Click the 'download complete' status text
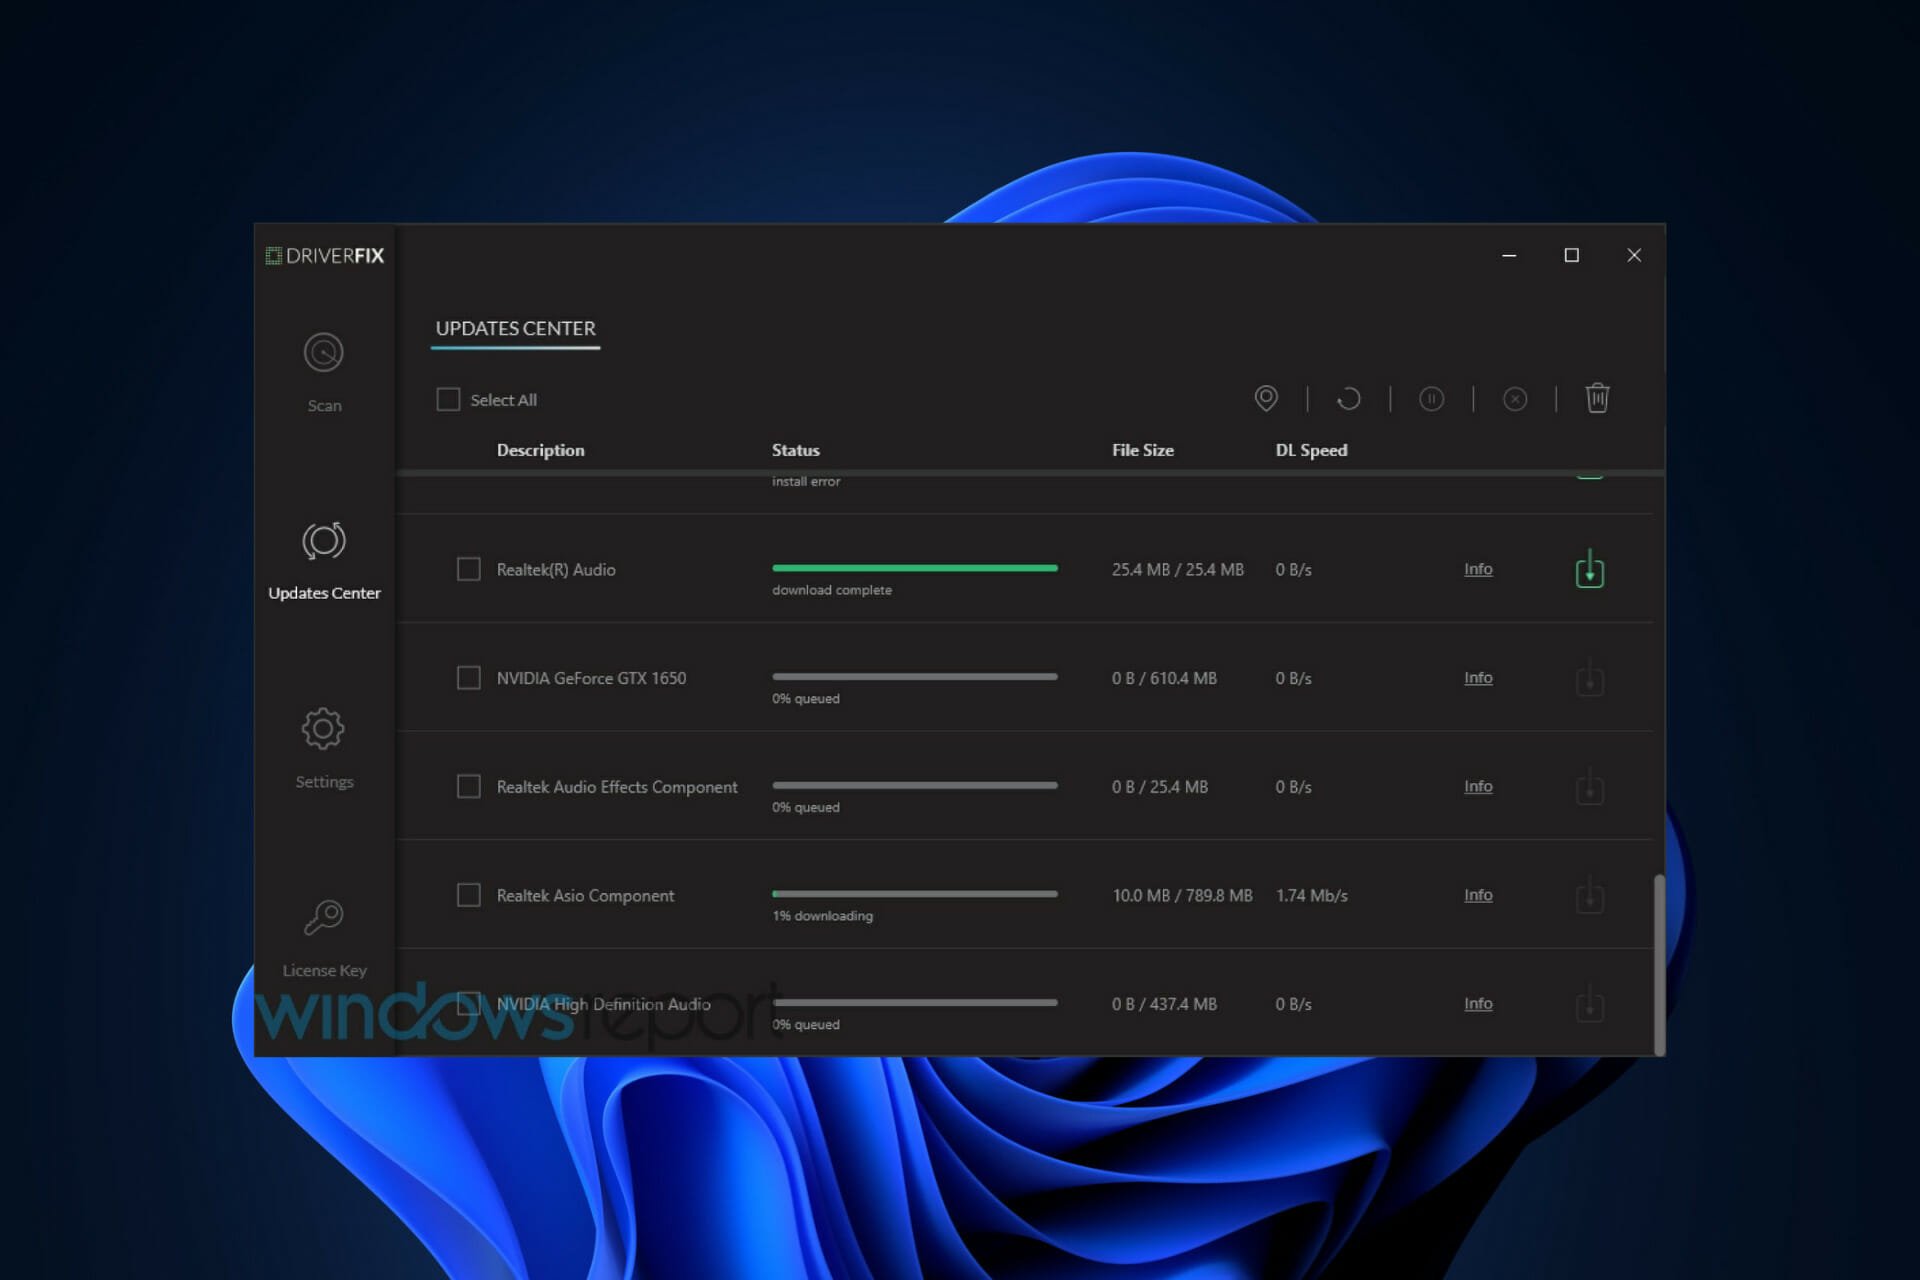1920x1280 pixels. tap(831, 590)
